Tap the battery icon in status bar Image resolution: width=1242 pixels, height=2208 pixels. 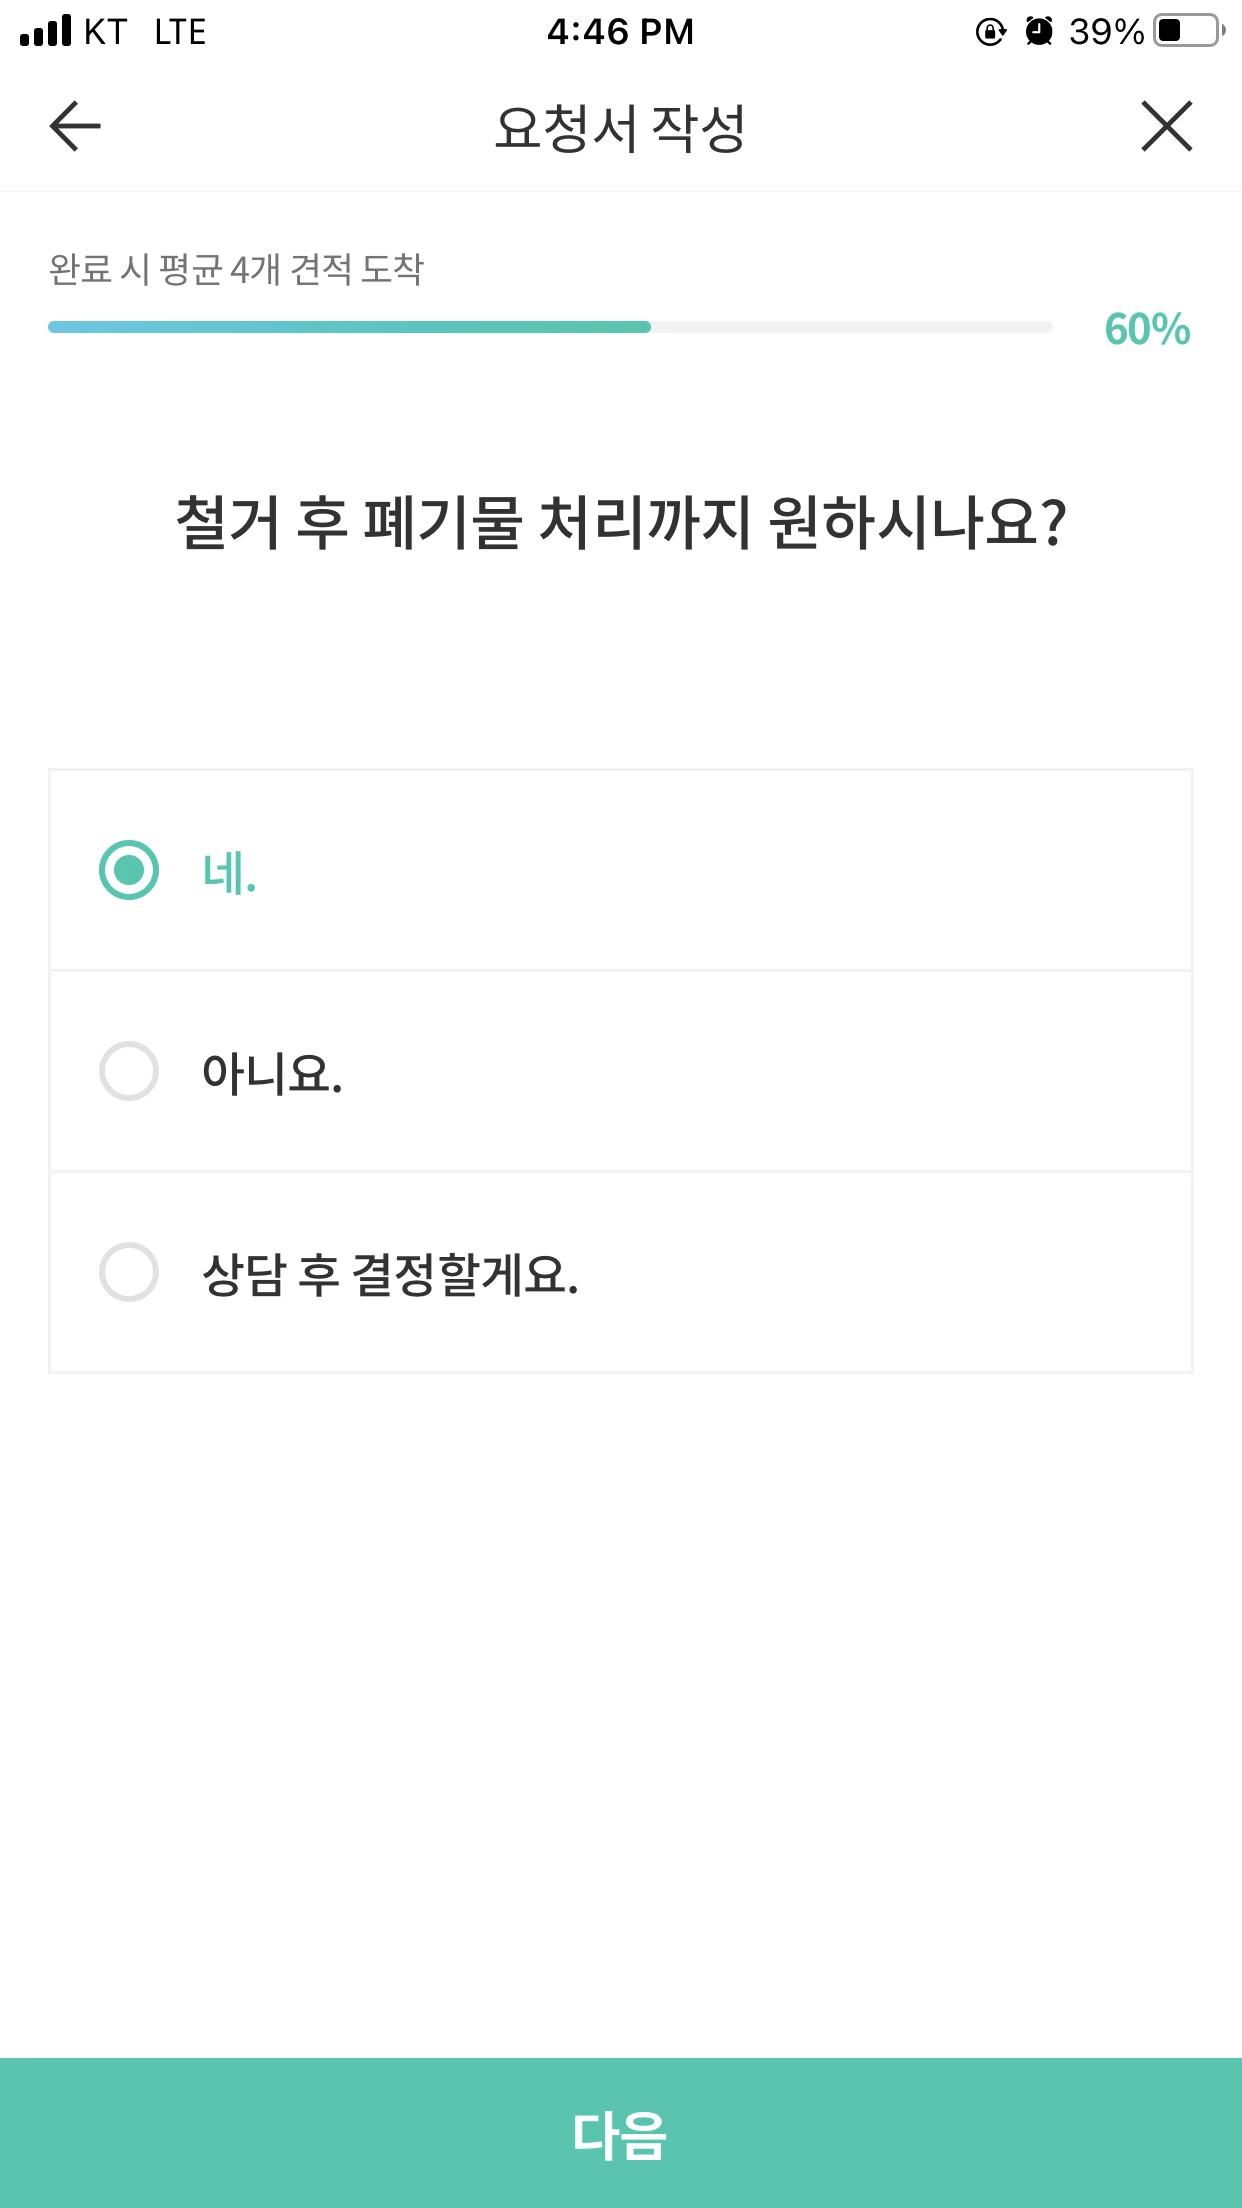click(x=1188, y=31)
